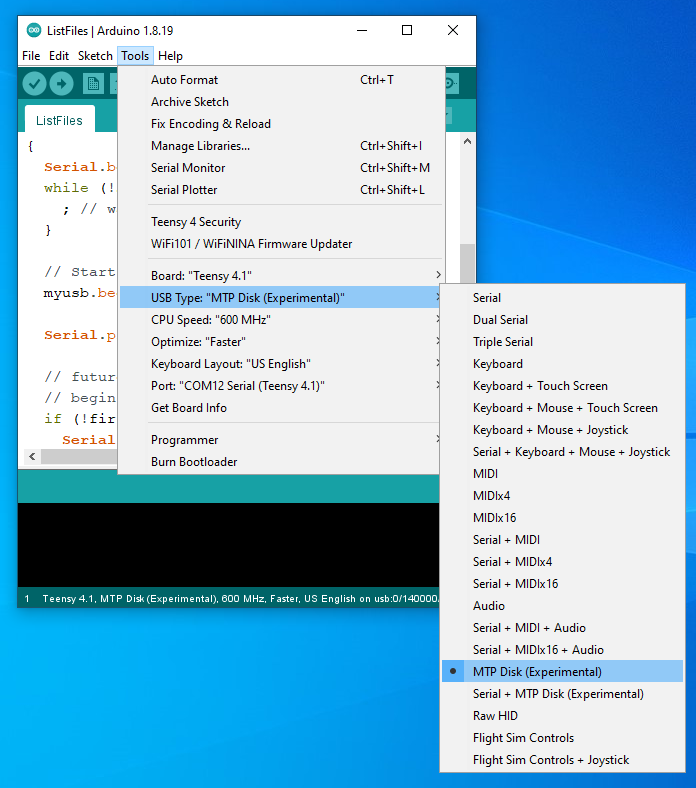Screen dimensions: 696x788
Task: Choose Serial + MIDIx16 + Audio option
Action: click(562, 650)
